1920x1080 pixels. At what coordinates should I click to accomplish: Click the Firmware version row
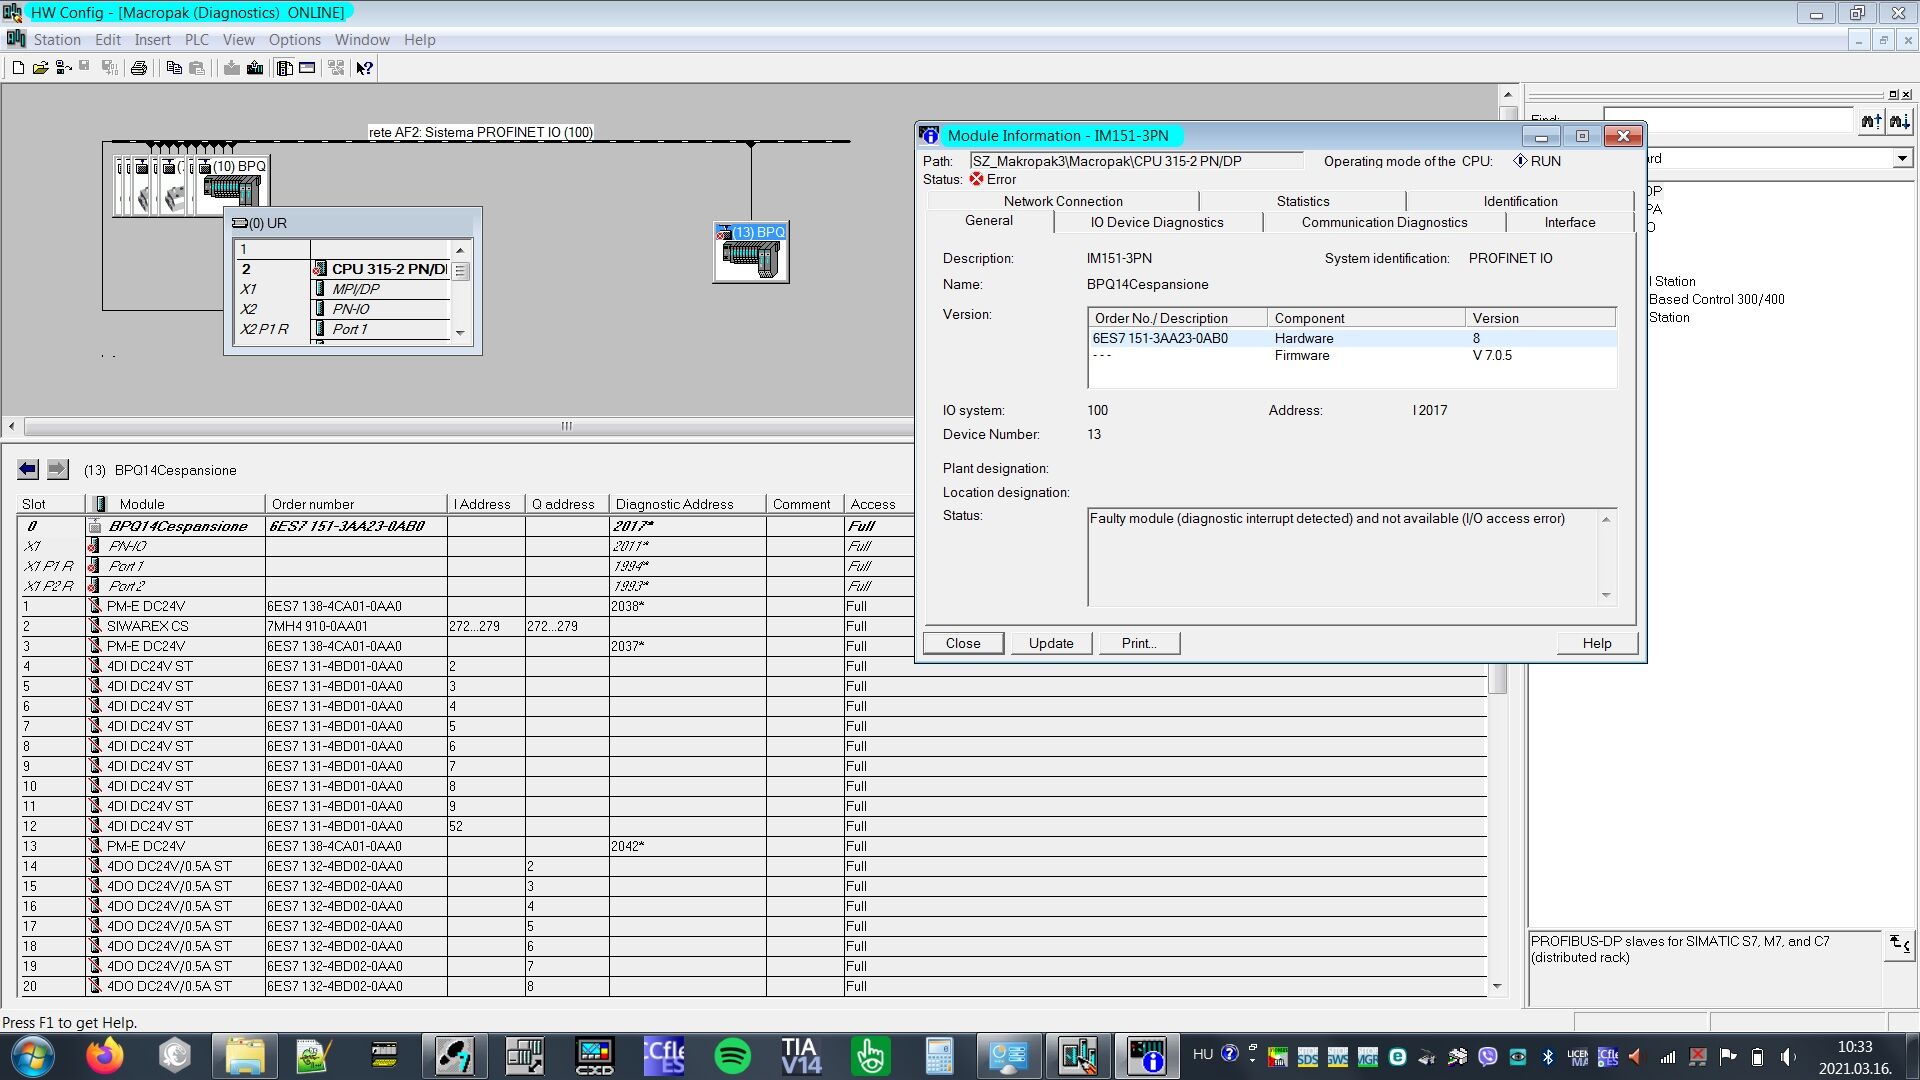coord(1351,356)
